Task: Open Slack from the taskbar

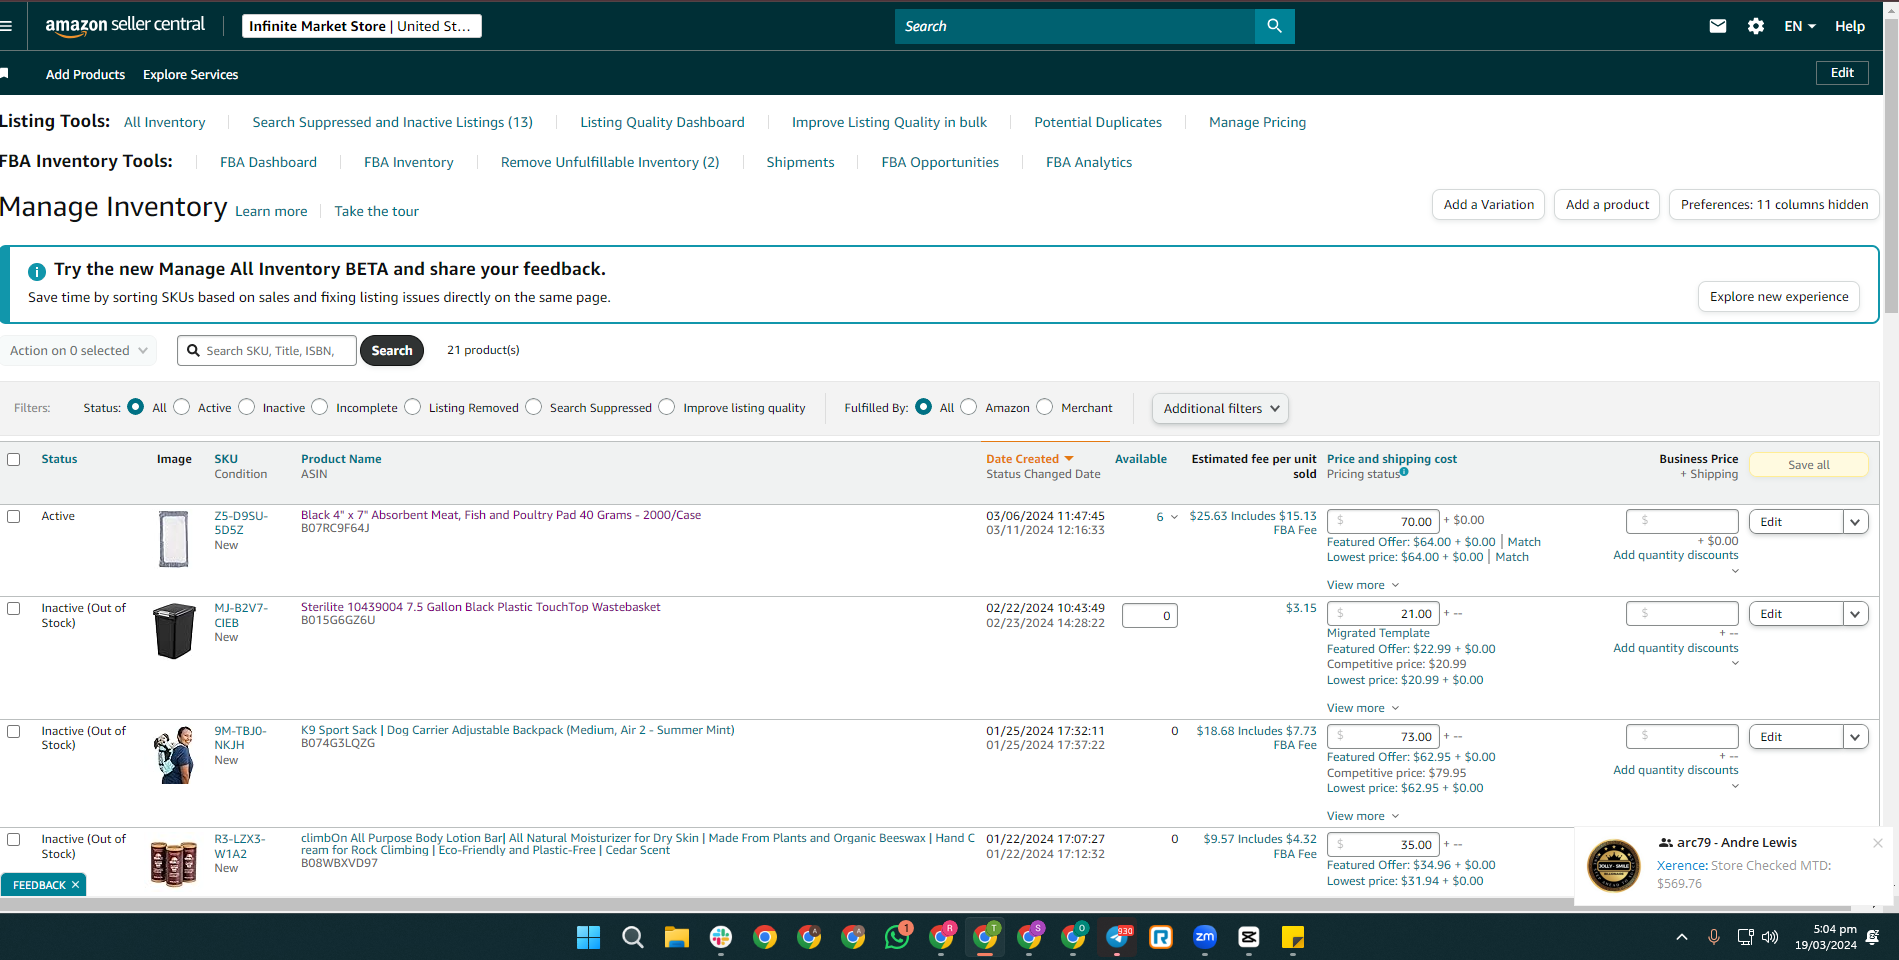Action: pos(721,937)
